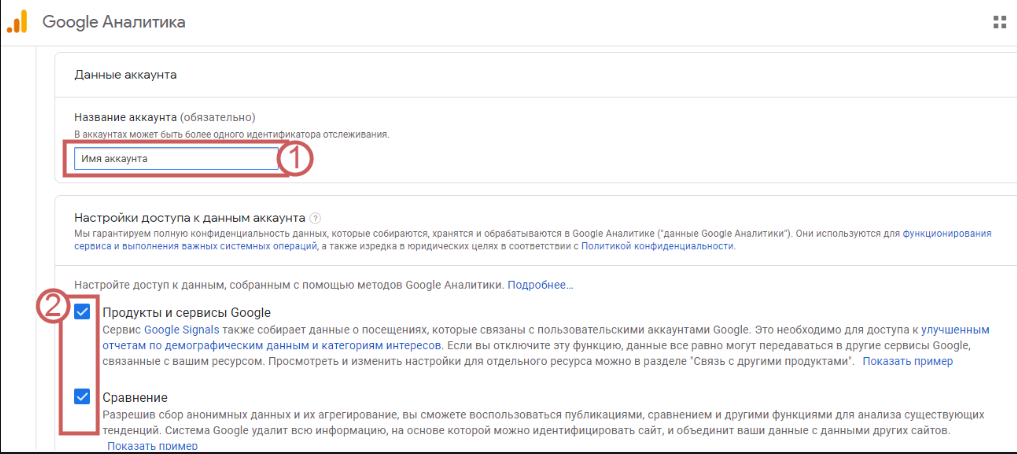This screenshot has height=454, width=1017.
Task: Click the Продукты и сервисы Google label
Action: click(x=186, y=312)
